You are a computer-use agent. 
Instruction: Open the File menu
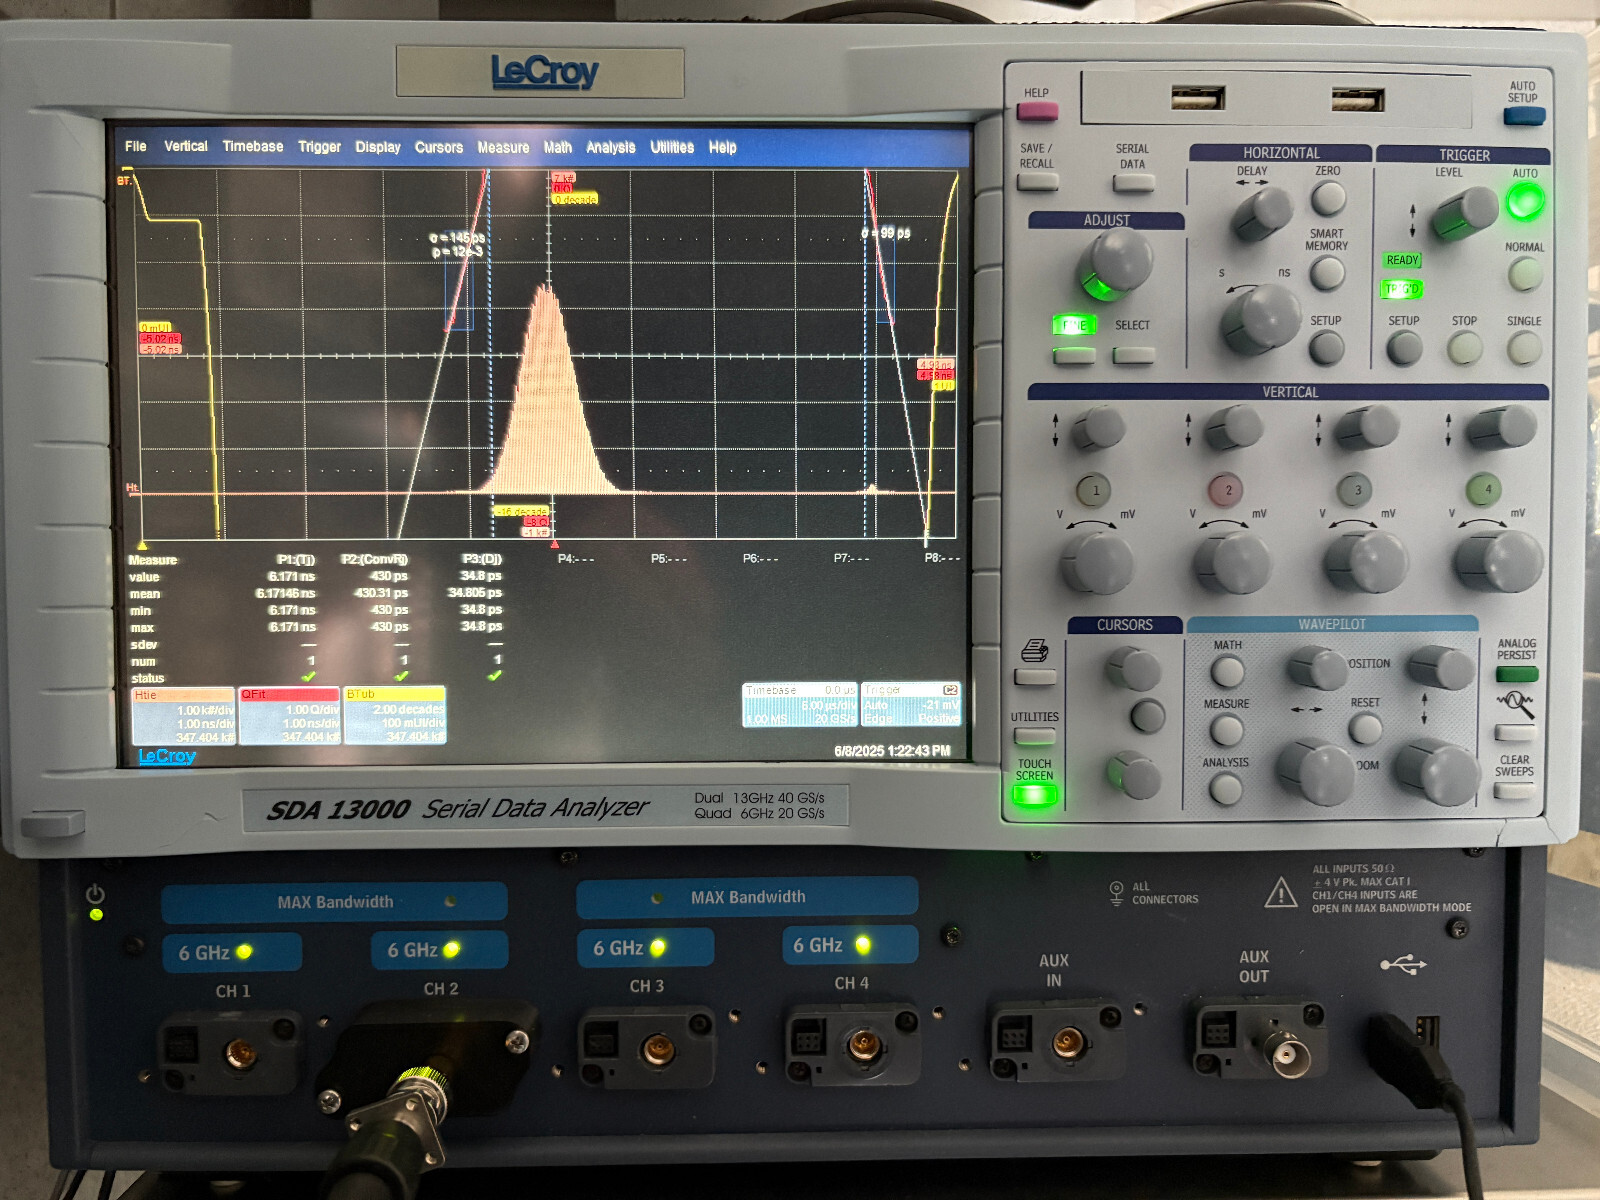[135, 146]
